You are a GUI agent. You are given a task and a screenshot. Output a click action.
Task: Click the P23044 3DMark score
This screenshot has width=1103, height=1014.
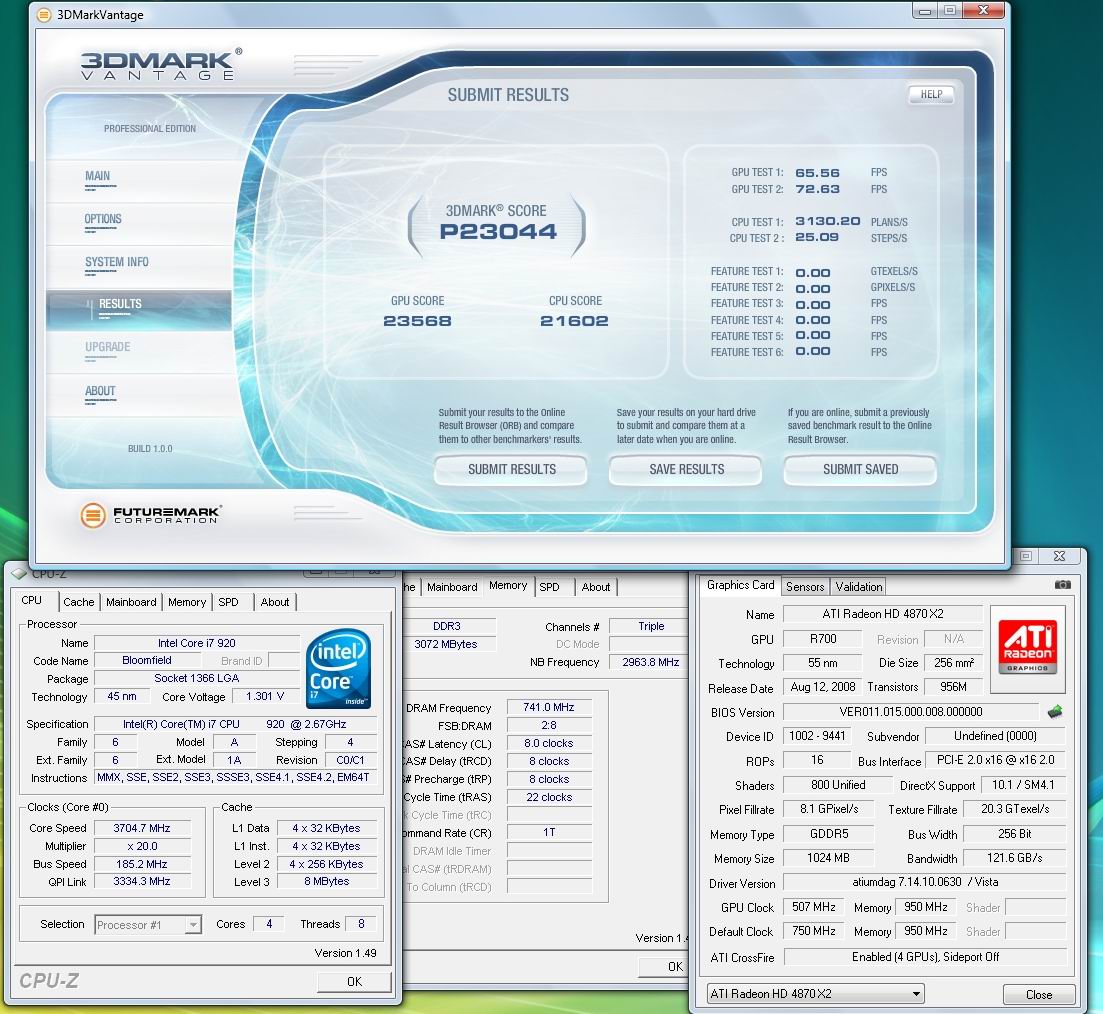pos(497,232)
